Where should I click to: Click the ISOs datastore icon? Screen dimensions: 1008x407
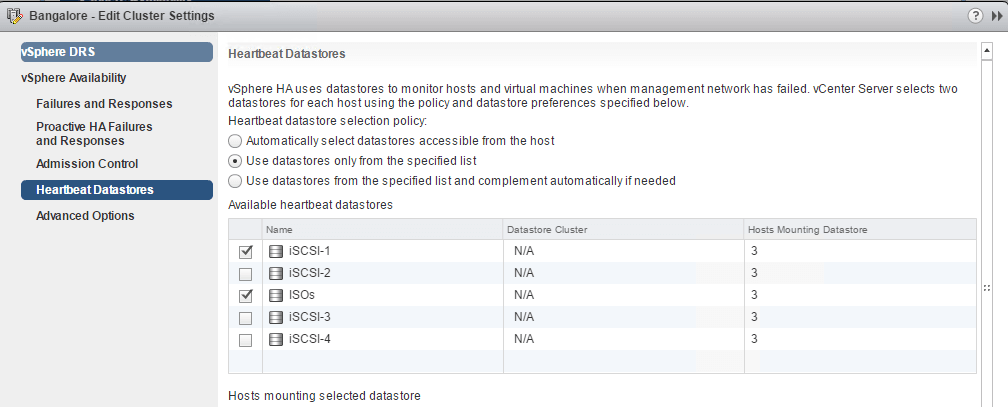pyautogui.click(x=276, y=295)
